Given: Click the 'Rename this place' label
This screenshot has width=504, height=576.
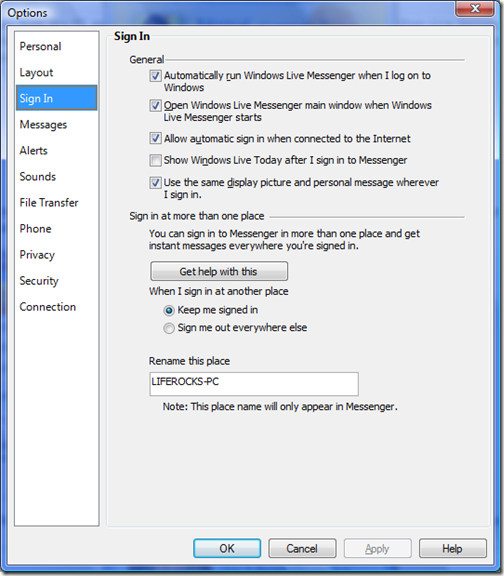Looking at the screenshot, I should pos(189,361).
